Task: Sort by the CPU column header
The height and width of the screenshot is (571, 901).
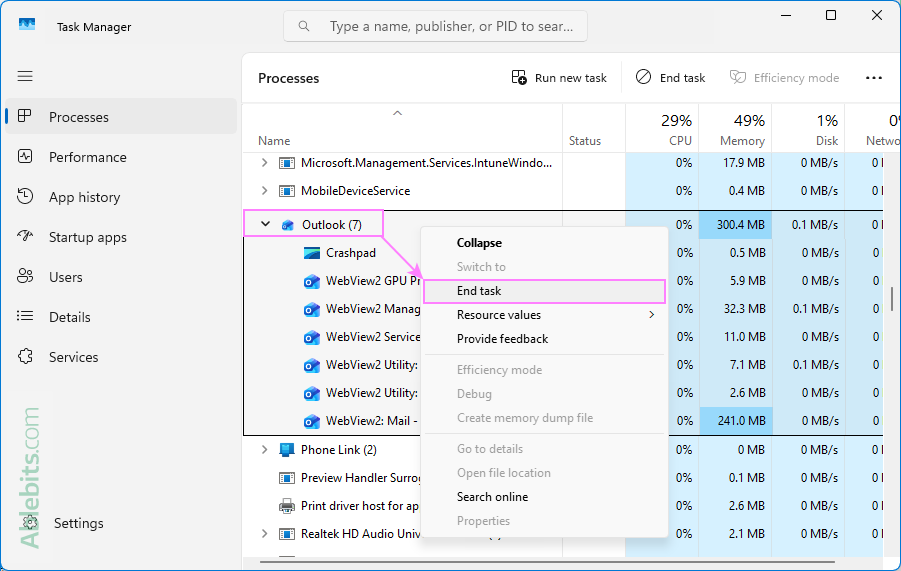Action: 662,129
